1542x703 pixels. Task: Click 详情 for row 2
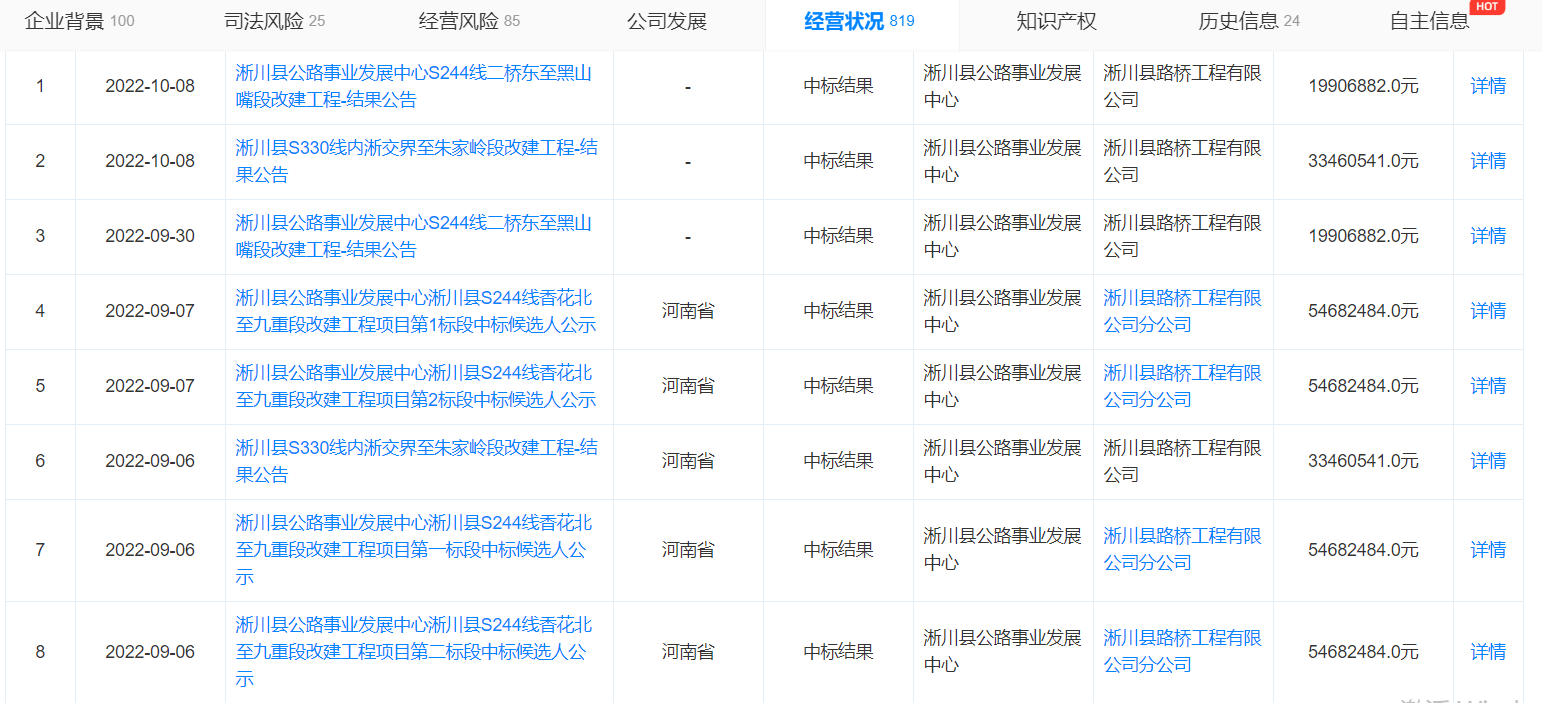(x=1488, y=161)
